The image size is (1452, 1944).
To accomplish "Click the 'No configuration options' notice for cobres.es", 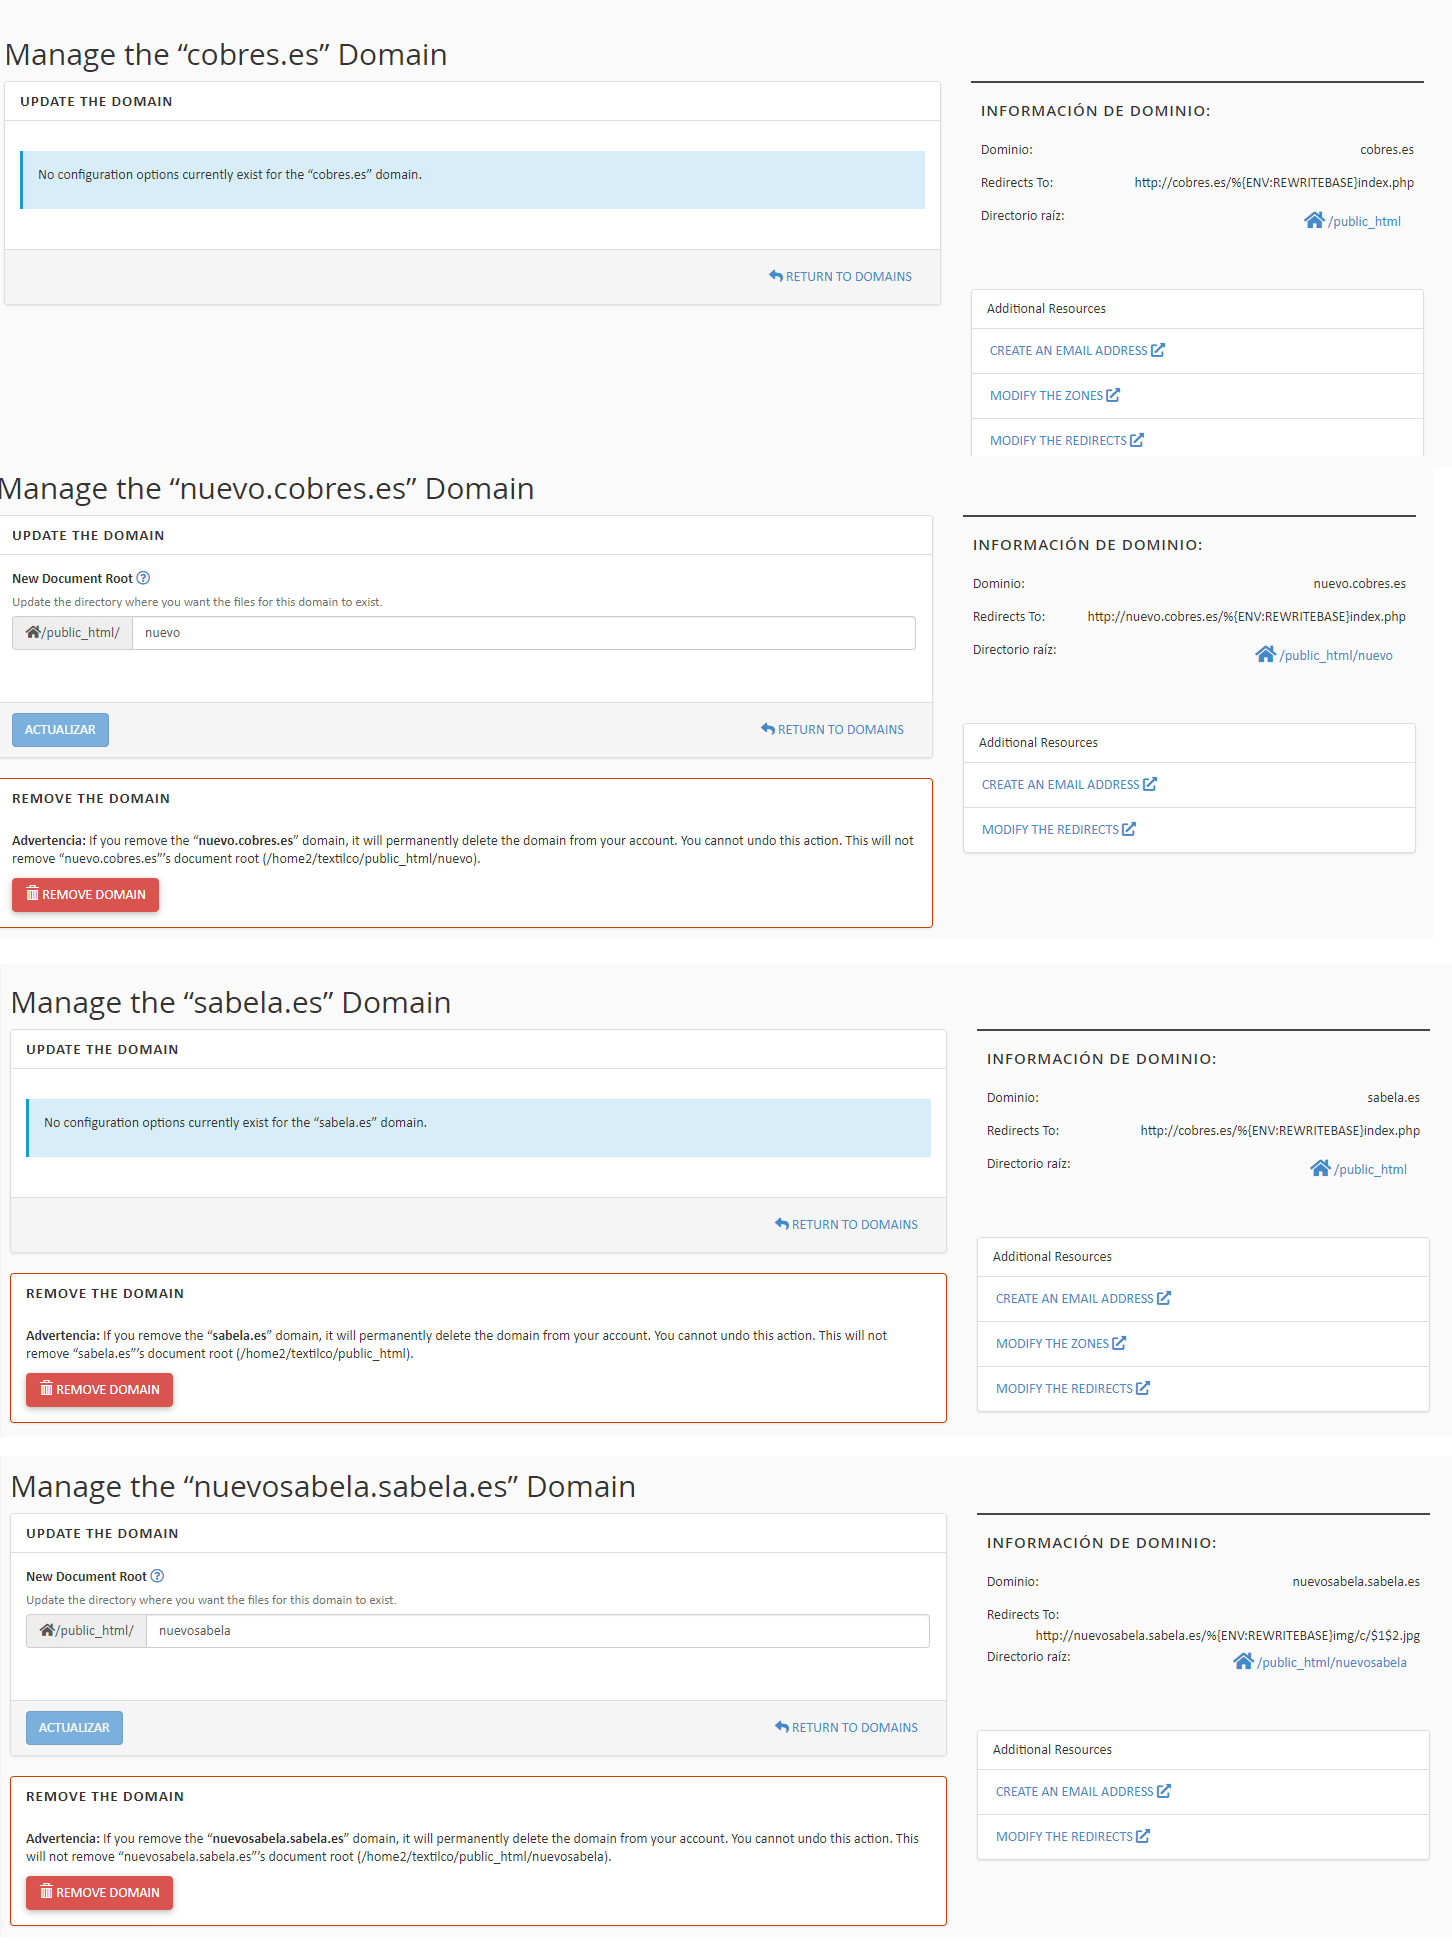I will click(x=472, y=180).
